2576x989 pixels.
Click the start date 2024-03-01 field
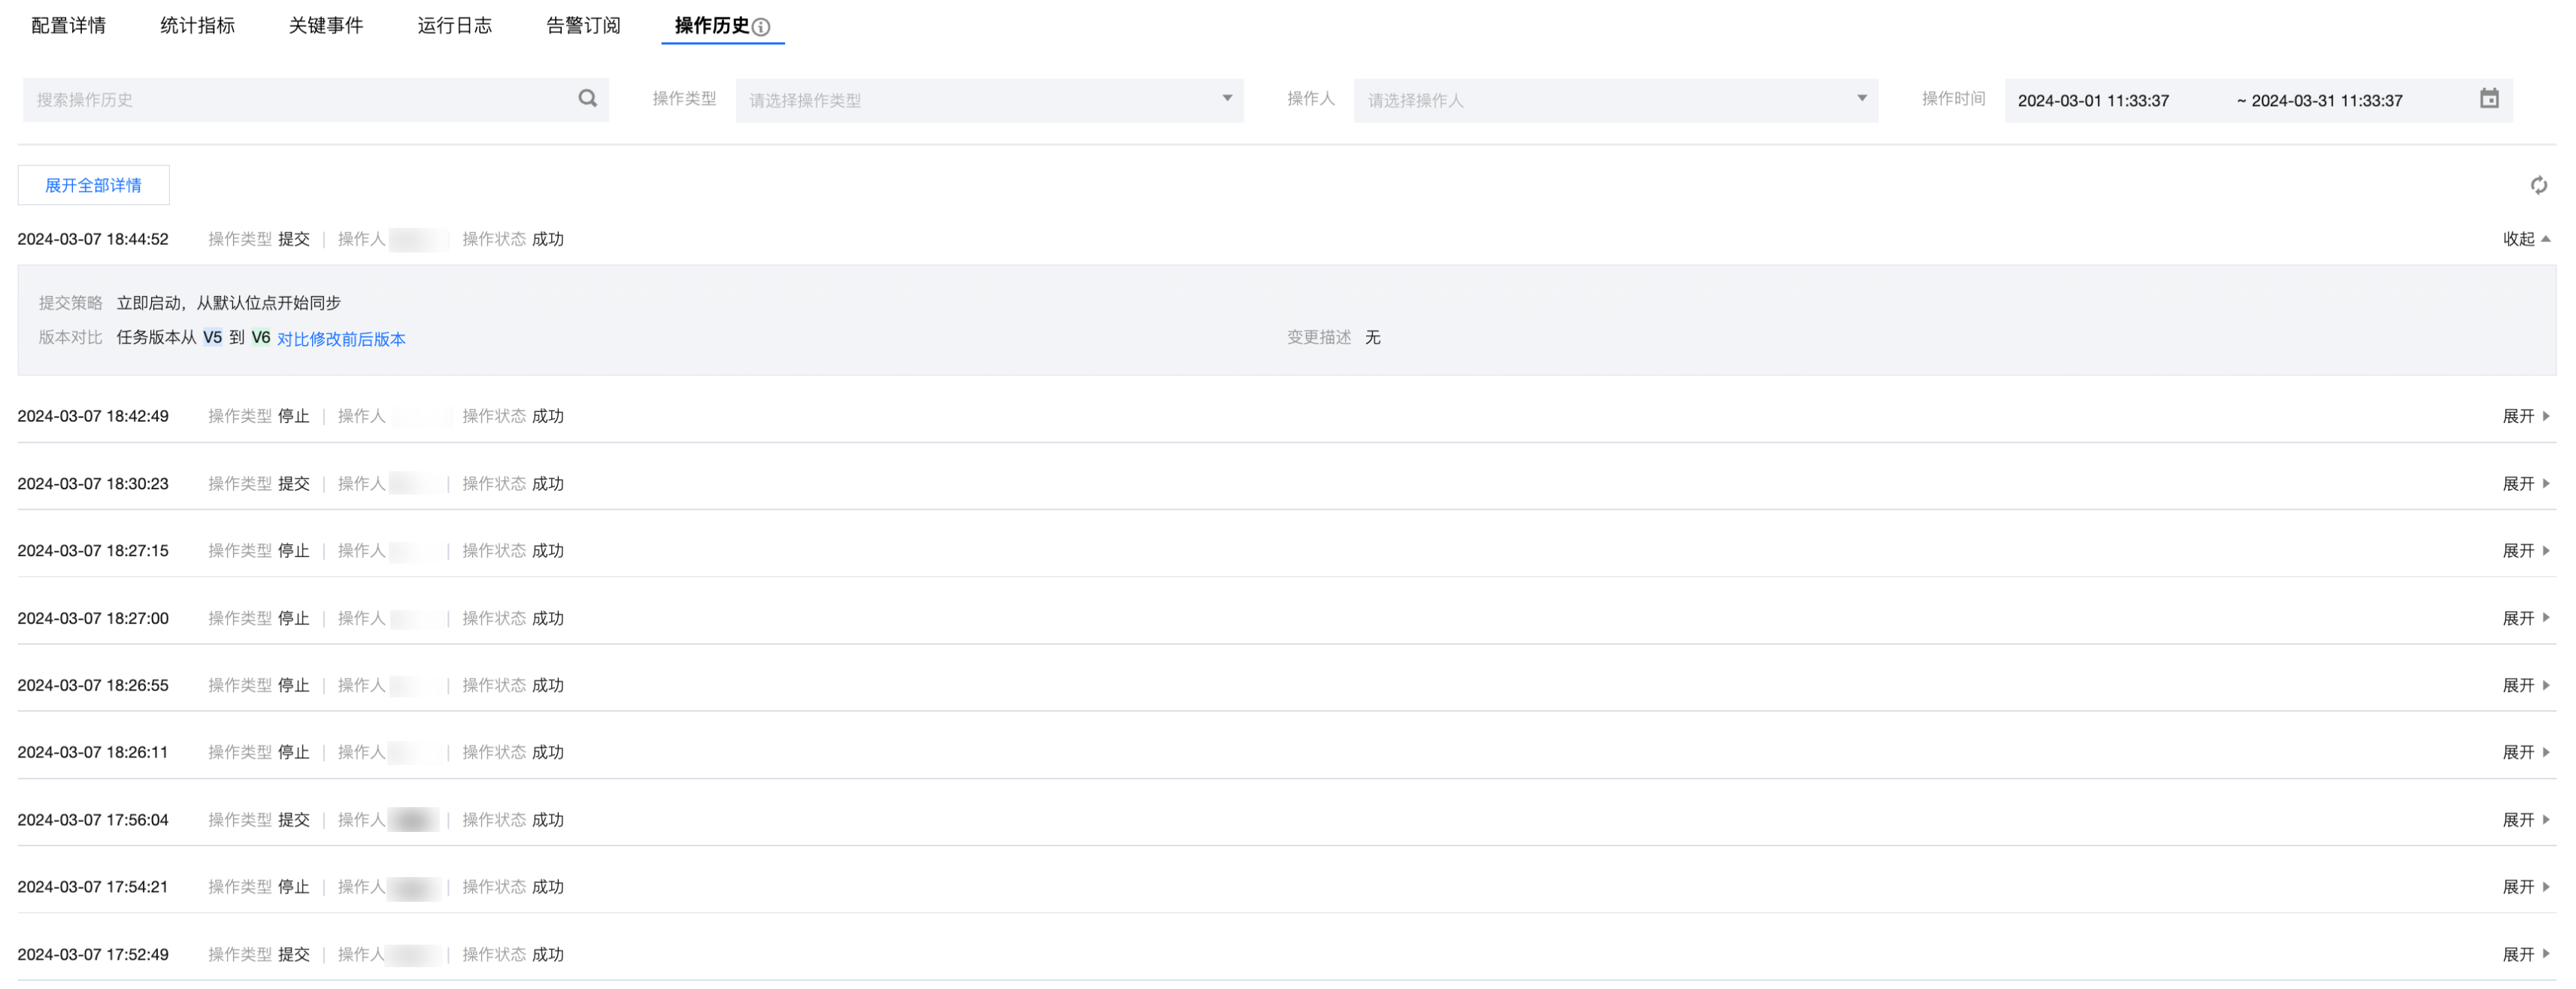[2093, 100]
